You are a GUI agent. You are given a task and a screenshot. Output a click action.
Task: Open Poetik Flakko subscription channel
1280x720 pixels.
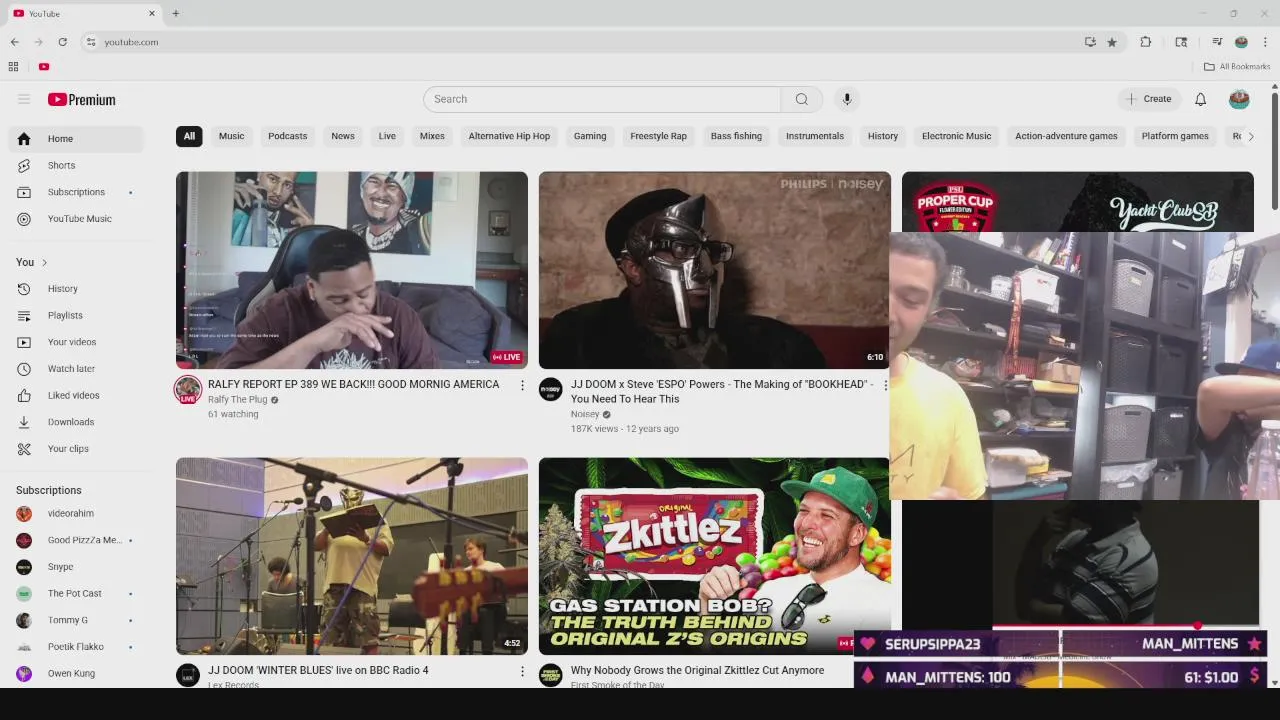click(76, 647)
